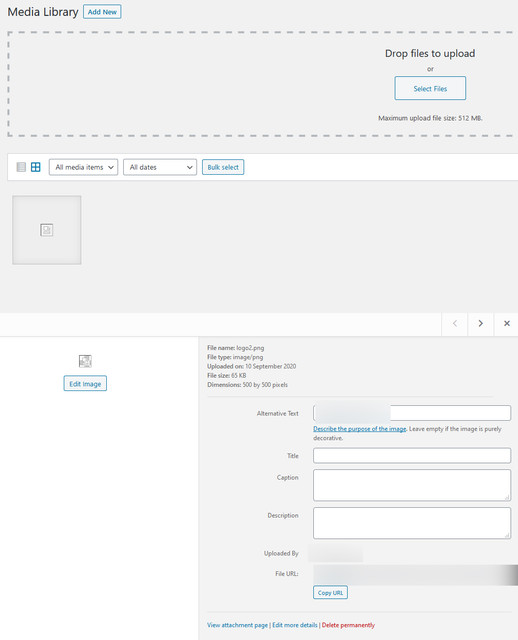Click the Drop files to upload text
Viewport: 518px width, 640px height.
430,53
